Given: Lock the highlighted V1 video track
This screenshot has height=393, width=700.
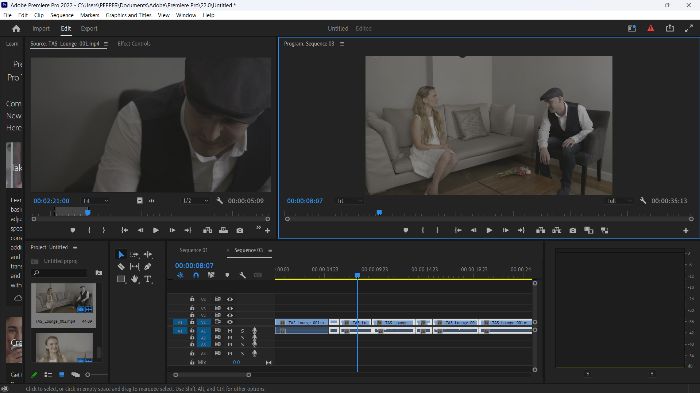Looking at the screenshot, I should pos(192,322).
